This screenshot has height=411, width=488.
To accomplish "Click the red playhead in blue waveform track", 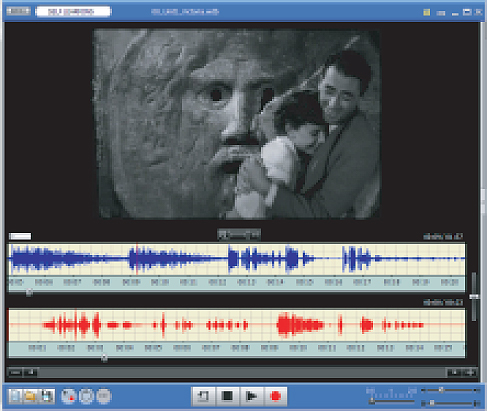I will 137,259.
